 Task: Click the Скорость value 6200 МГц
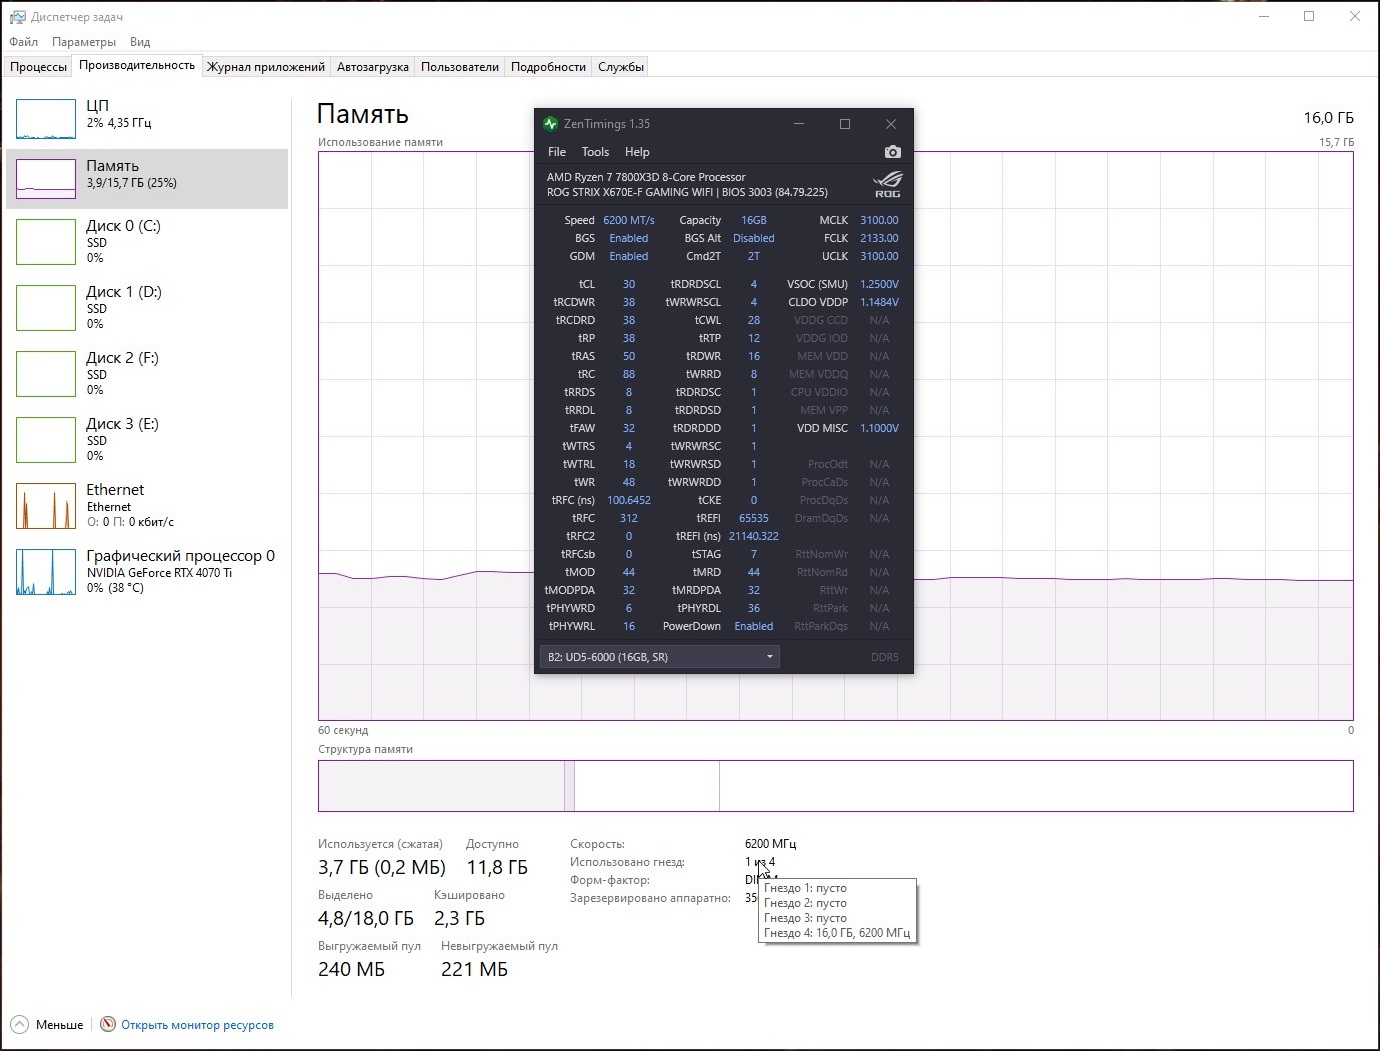point(771,844)
